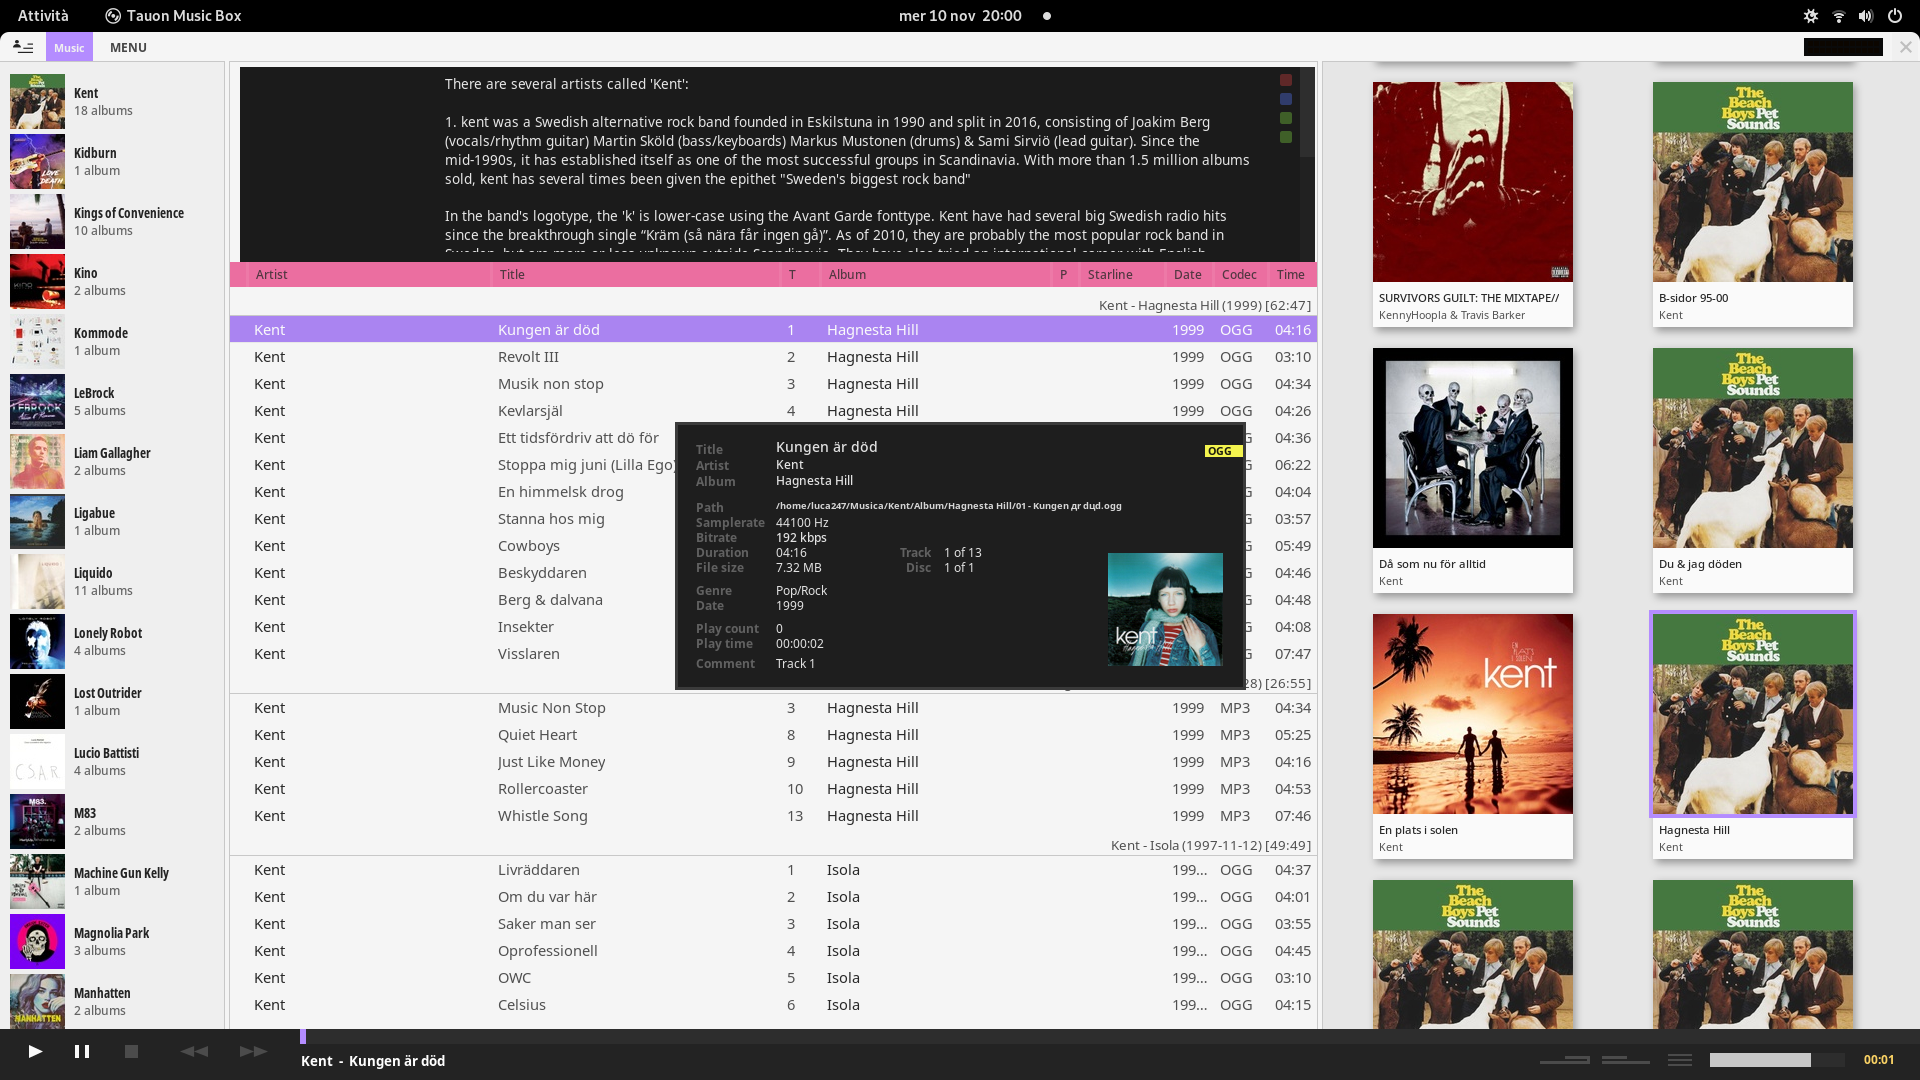Image resolution: width=1920 pixels, height=1080 pixels.
Task: Click the red square in artist bio panel
Action: (1286, 80)
